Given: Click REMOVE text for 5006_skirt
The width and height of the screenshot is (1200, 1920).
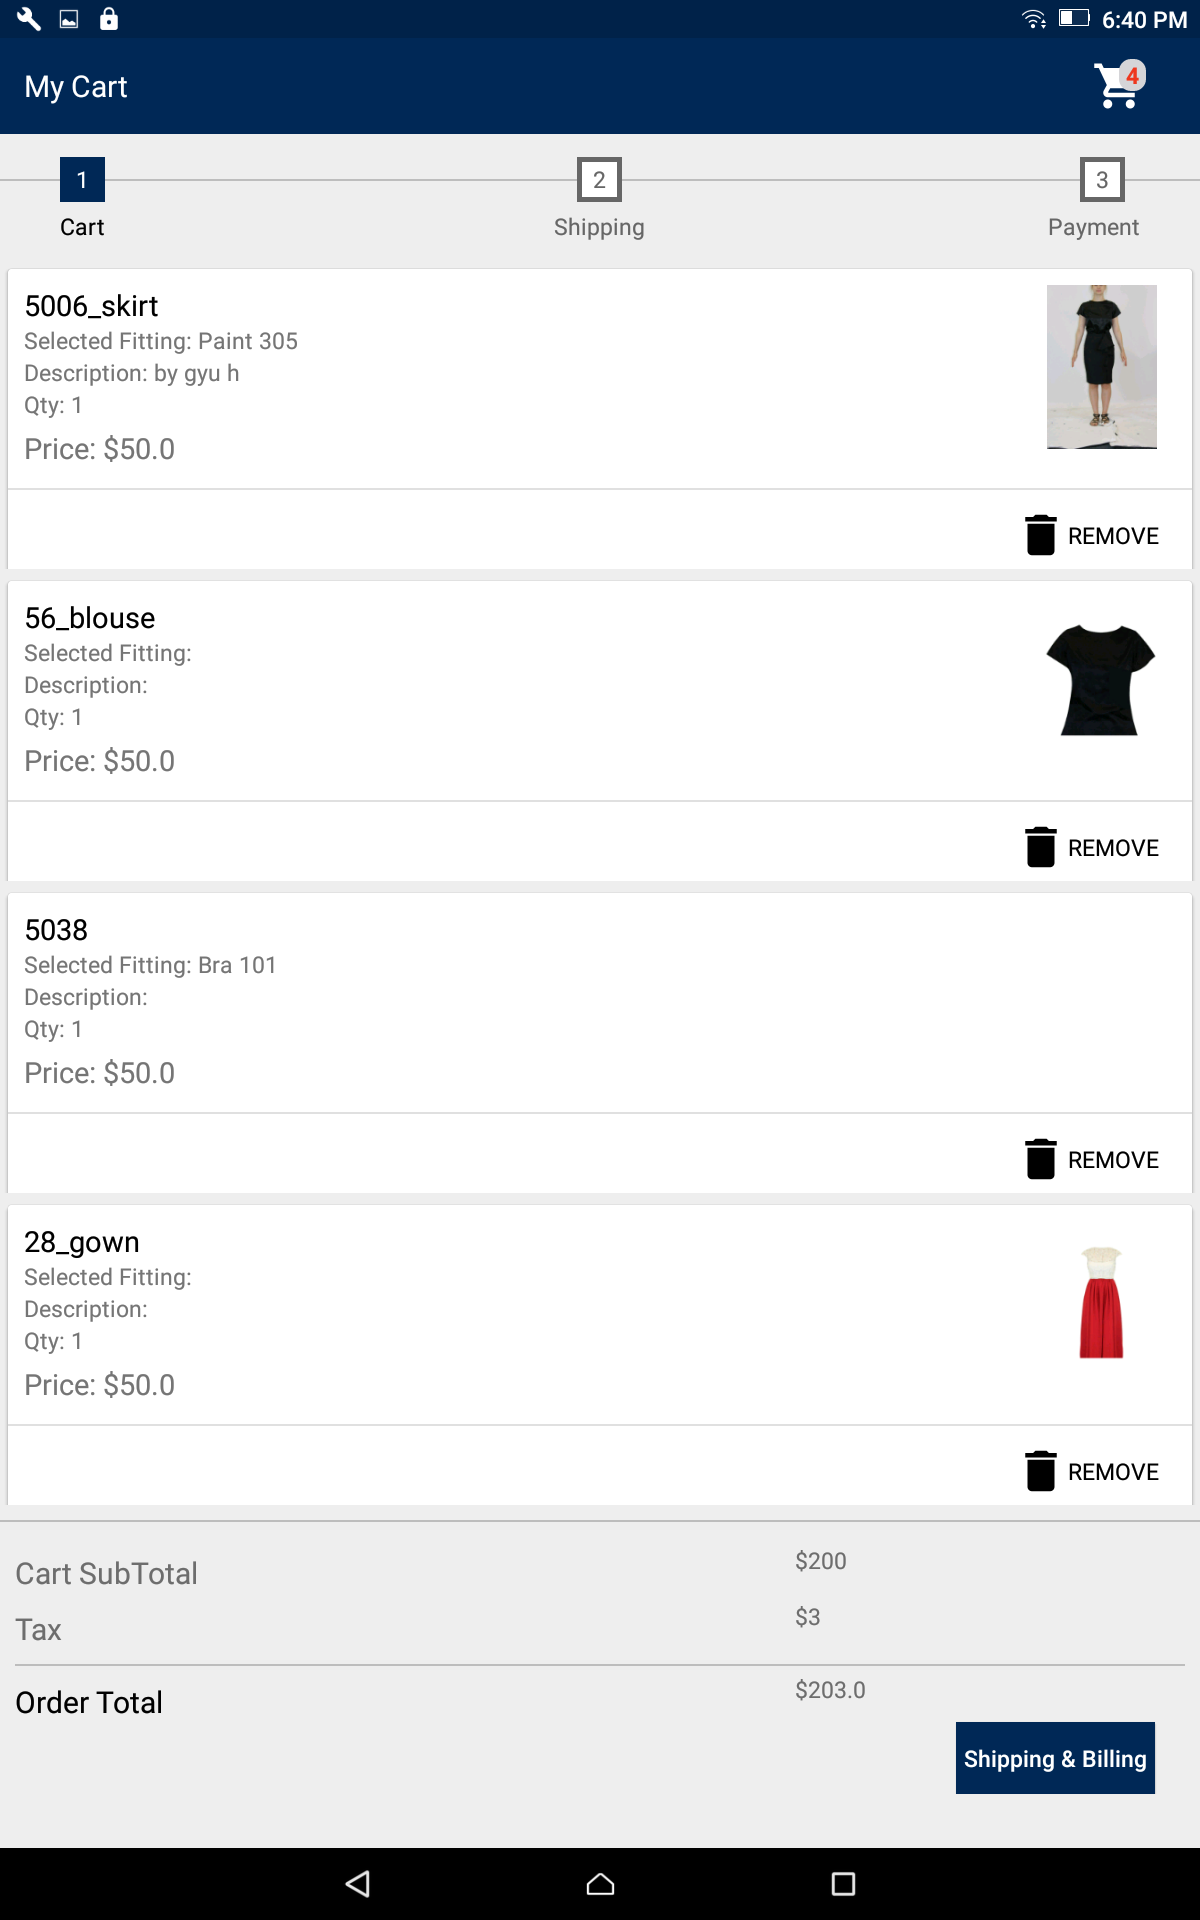Looking at the screenshot, I should [1113, 536].
